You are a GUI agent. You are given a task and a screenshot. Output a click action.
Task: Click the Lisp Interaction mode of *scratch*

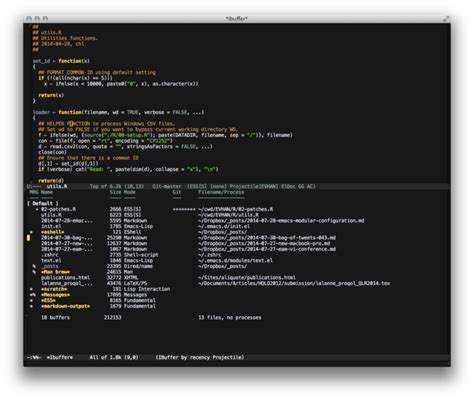[x=147, y=289]
